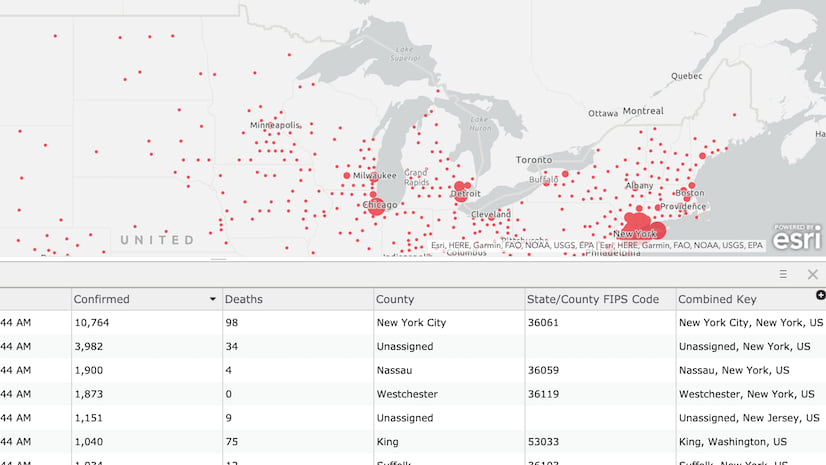The height and width of the screenshot is (465, 826).
Task: Select 'New York City, New York, US' cell
Action: [x=751, y=322]
